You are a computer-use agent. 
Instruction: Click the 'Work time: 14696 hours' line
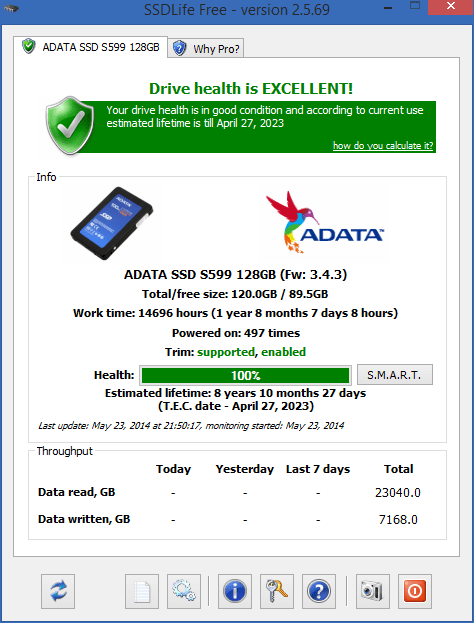[235, 313]
